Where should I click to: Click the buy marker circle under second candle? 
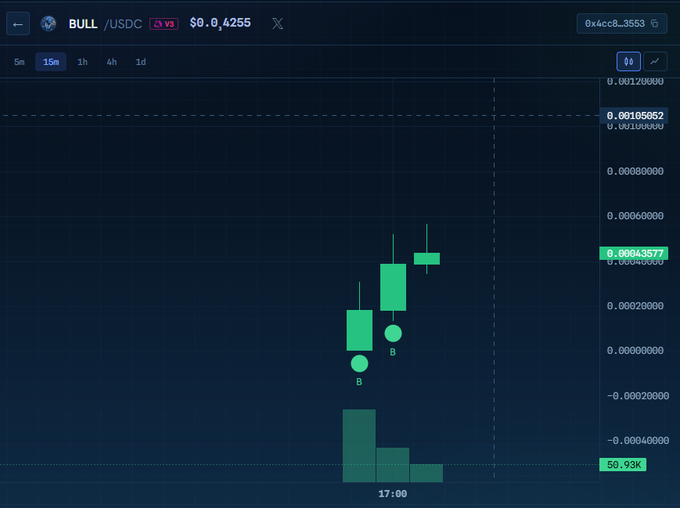393,333
